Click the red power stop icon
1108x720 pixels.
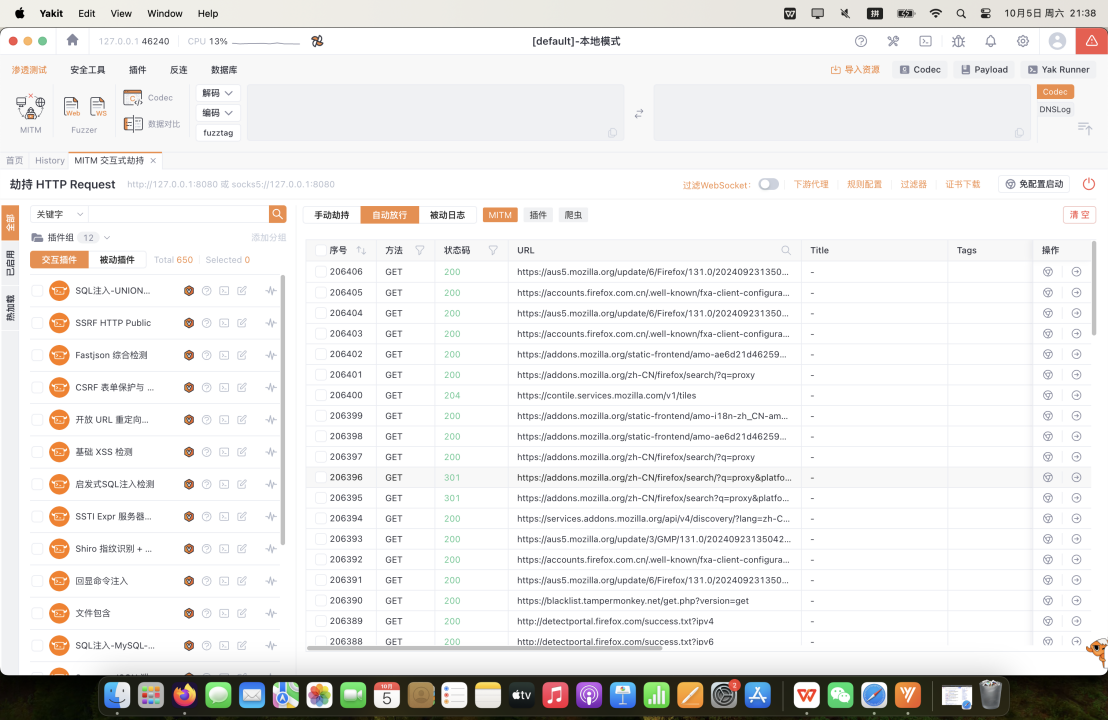pos(1089,184)
